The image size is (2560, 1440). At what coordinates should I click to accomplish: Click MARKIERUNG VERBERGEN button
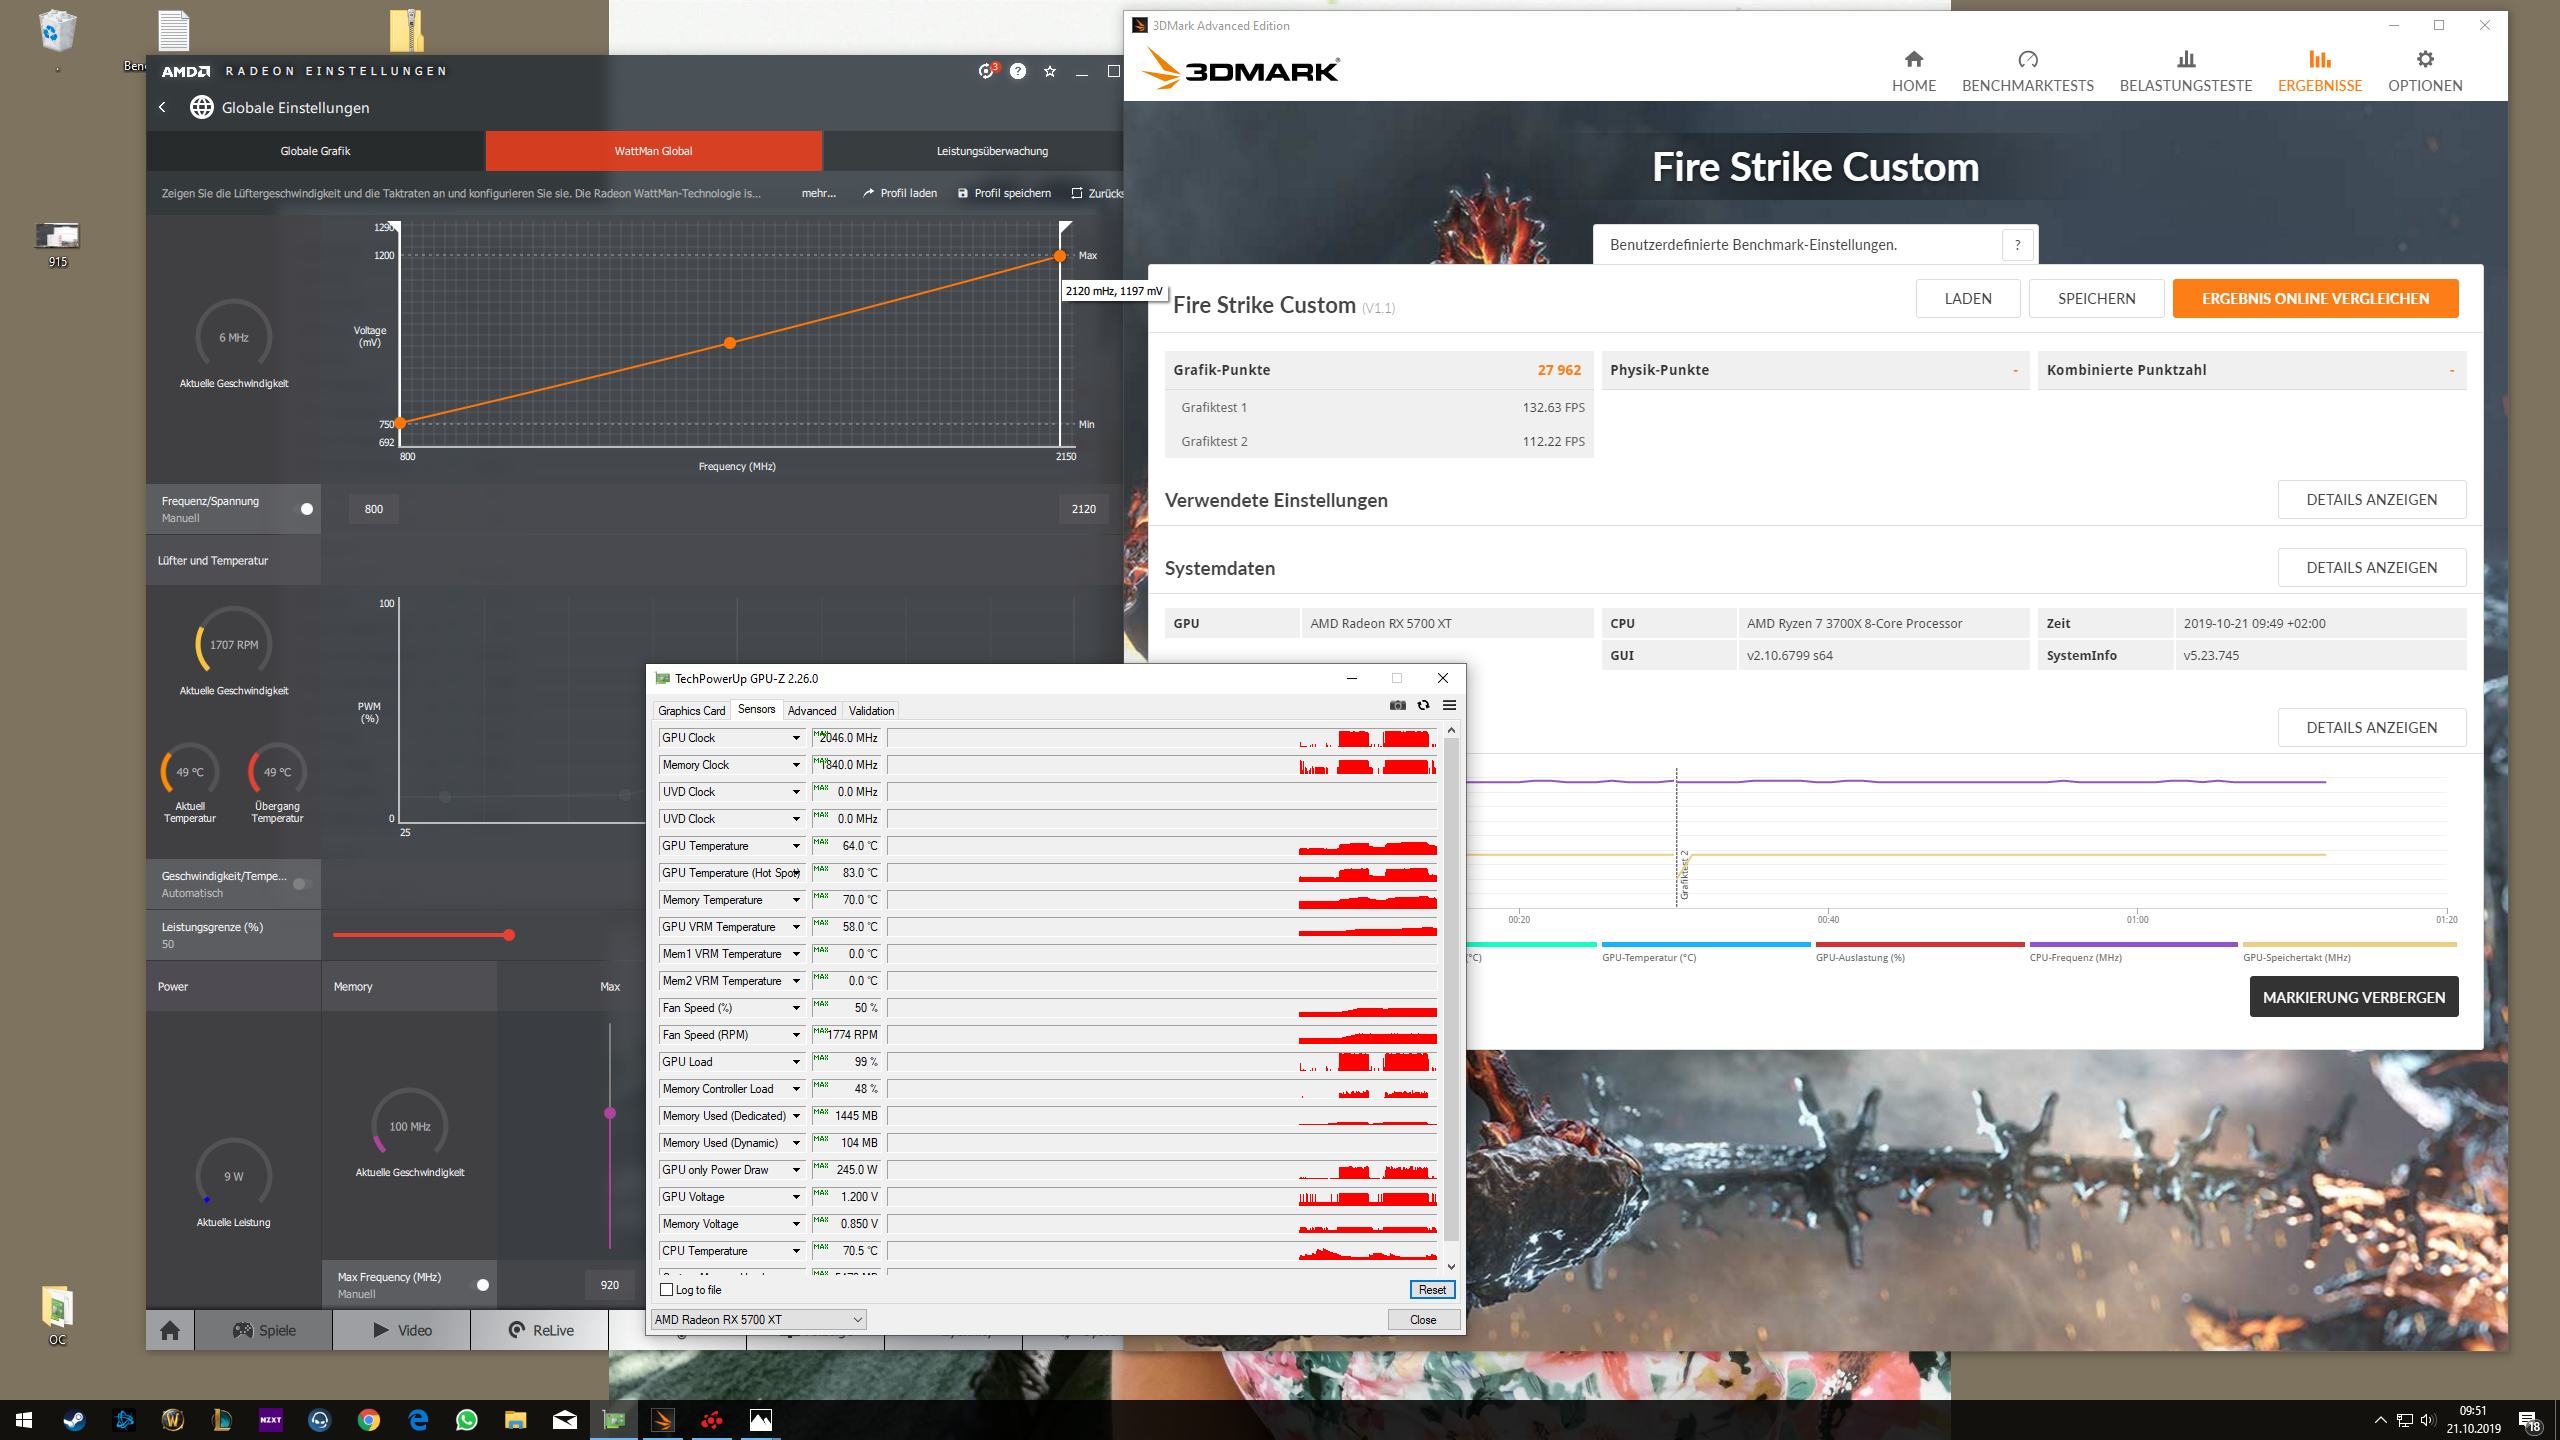pyautogui.click(x=2354, y=997)
